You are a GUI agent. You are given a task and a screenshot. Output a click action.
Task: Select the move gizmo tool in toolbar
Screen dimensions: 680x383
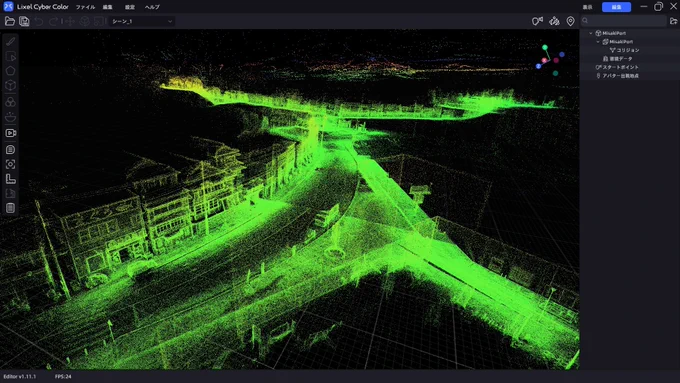pyautogui.click(x=69, y=21)
